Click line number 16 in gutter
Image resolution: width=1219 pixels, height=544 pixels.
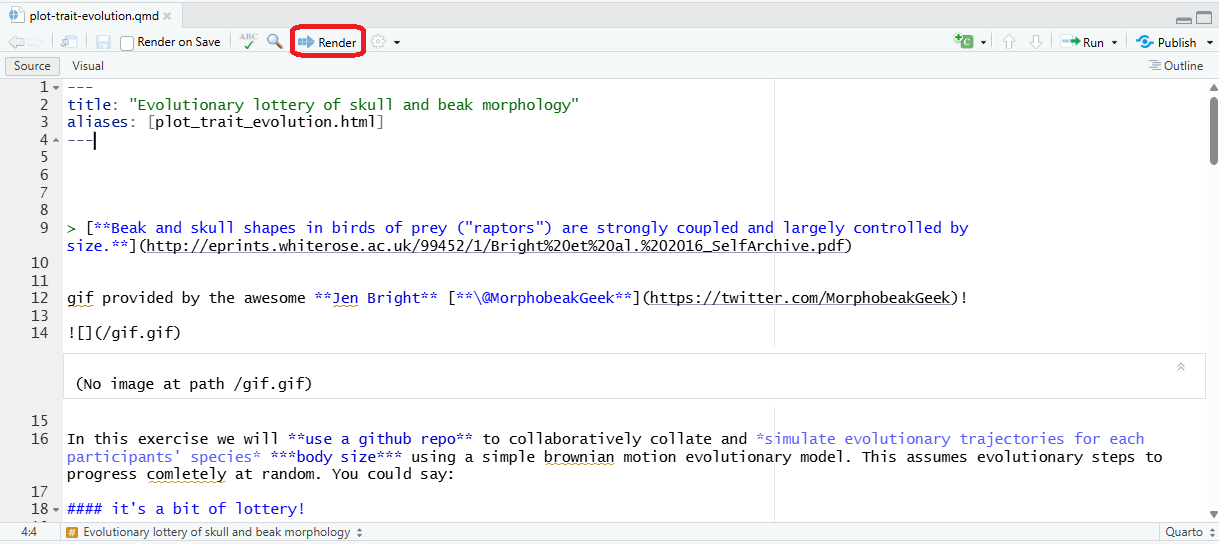point(40,439)
